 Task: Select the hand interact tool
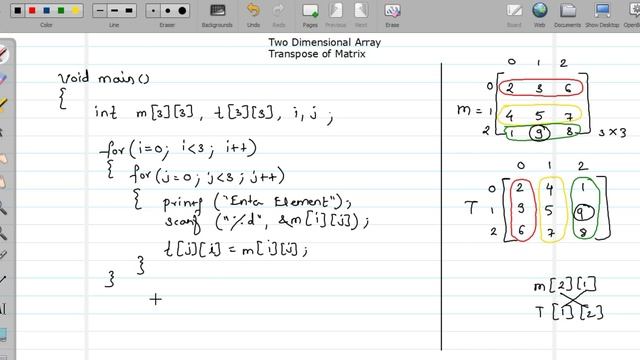(3, 158)
